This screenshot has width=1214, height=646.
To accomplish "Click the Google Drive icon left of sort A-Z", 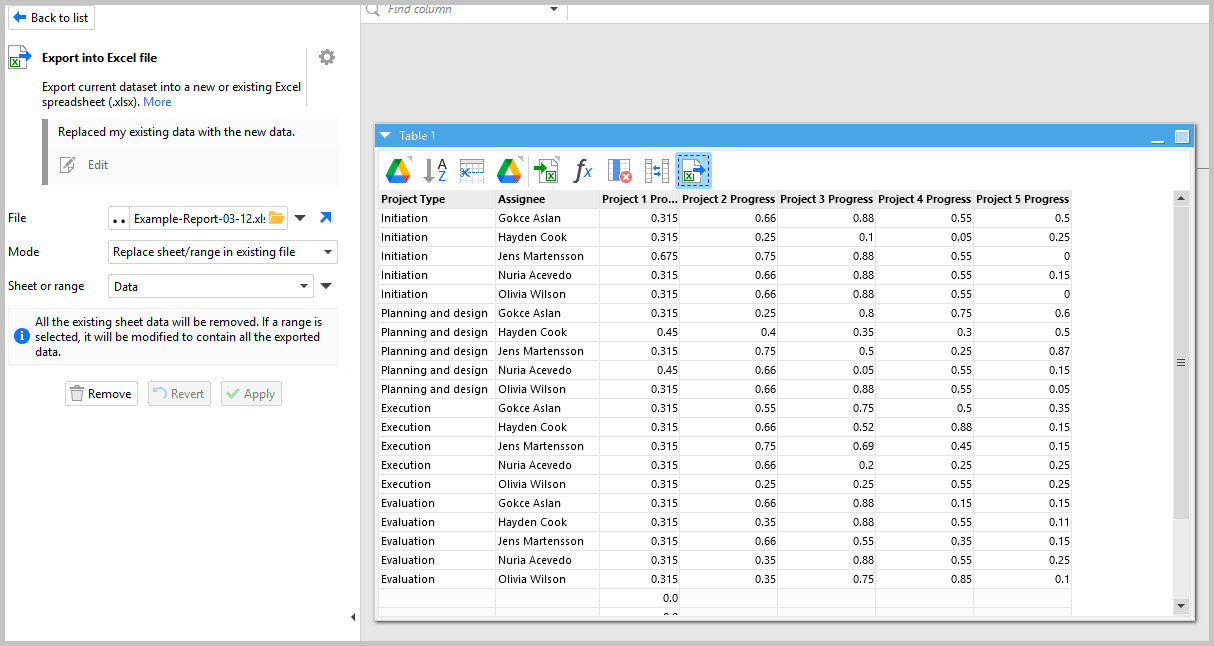I will [x=398, y=170].
